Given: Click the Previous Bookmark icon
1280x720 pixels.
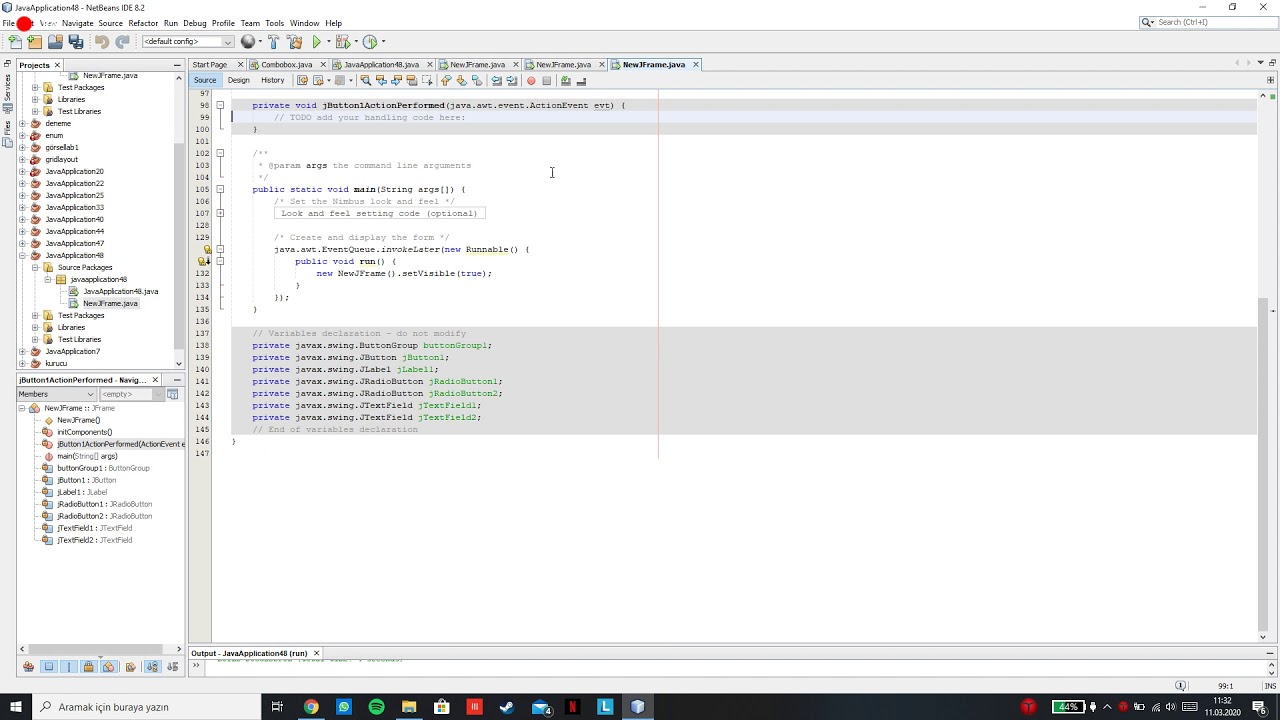Looking at the screenshot, I should [446, 81].
